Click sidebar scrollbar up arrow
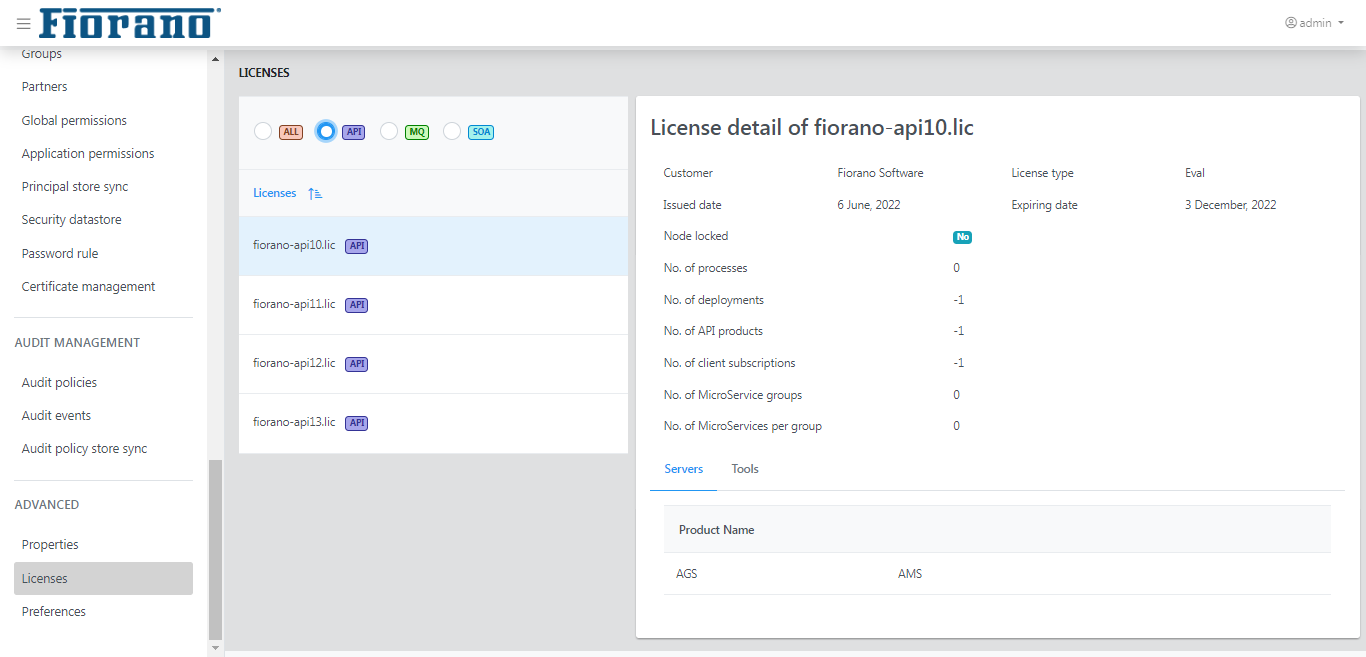Screen dimensions: 1366x657 [215, 59]
